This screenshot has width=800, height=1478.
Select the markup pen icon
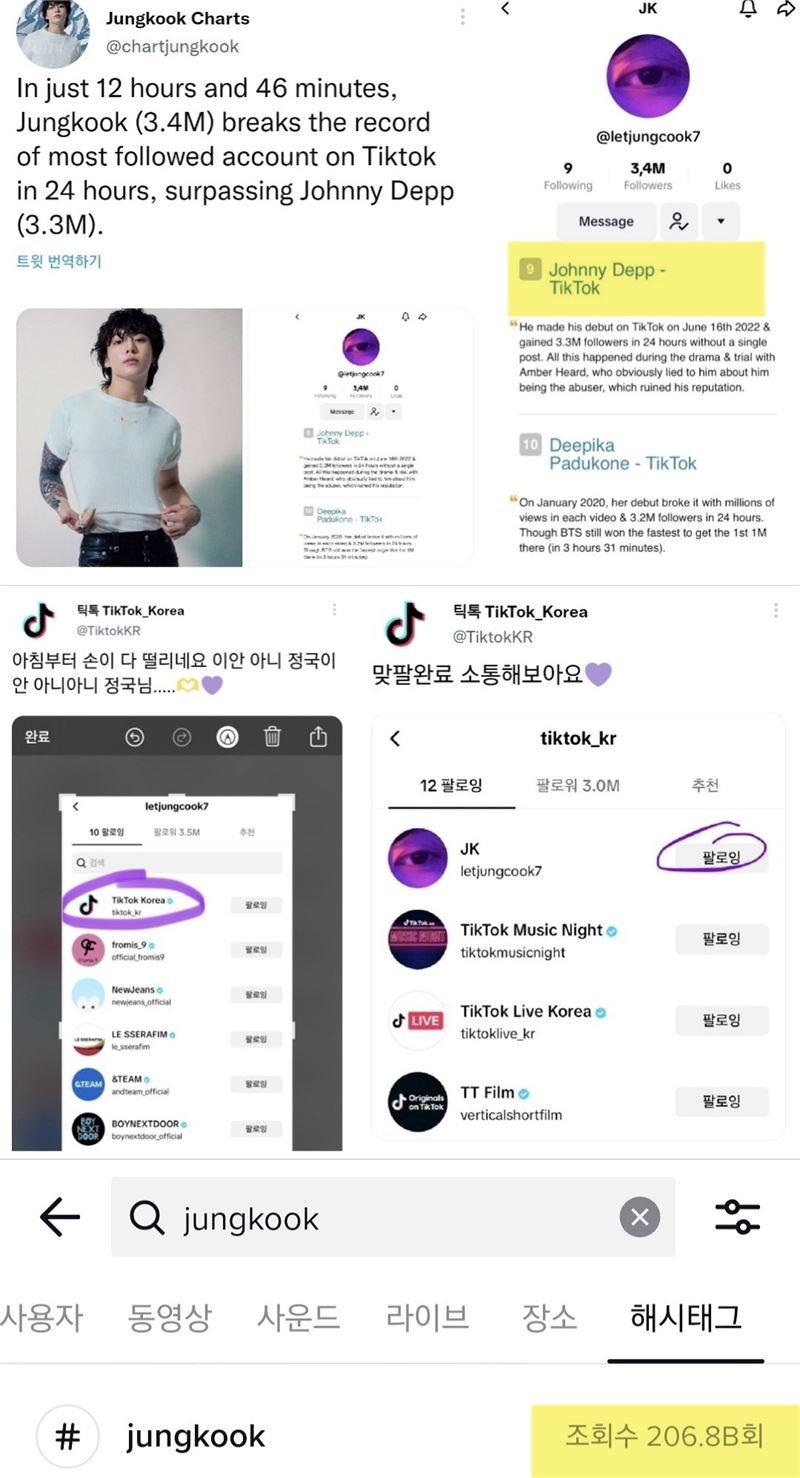point(227,737)
